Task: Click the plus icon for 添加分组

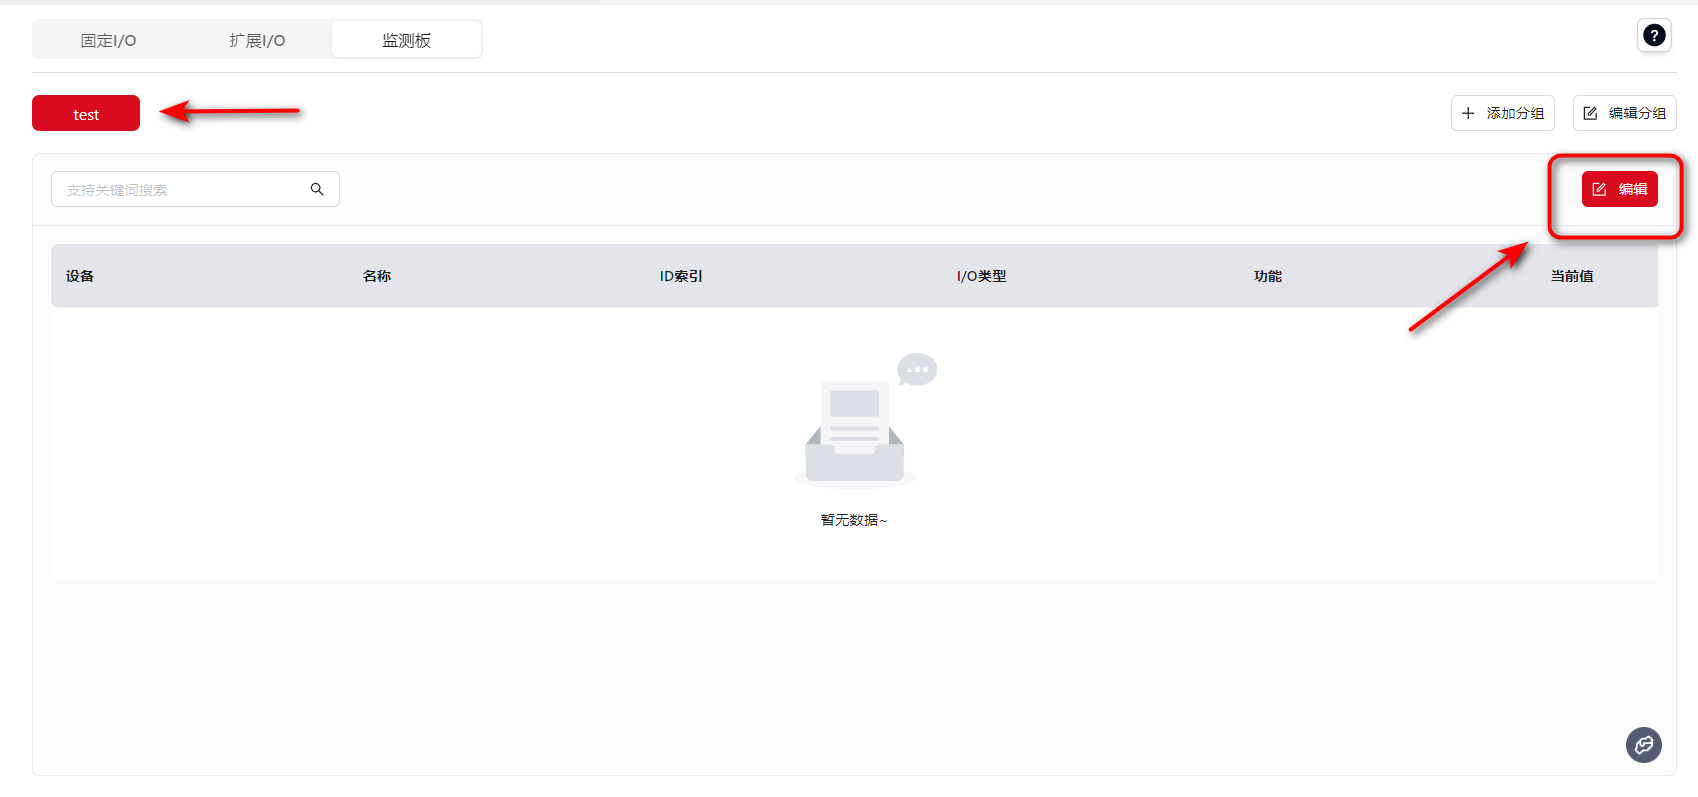Action: click(x=1468, y=113)
